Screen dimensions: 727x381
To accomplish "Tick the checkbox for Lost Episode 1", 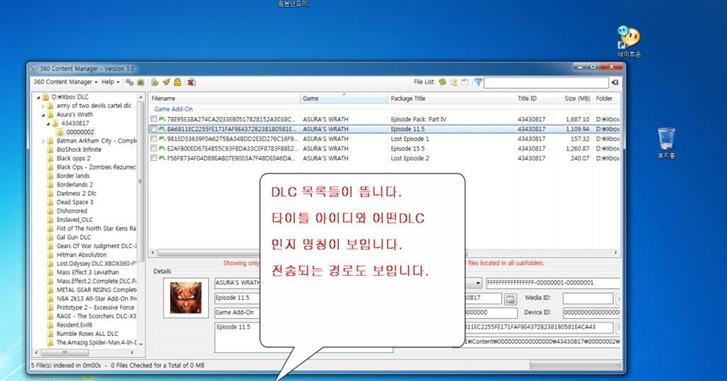I will pyautogui.click(x=153, y=139).
